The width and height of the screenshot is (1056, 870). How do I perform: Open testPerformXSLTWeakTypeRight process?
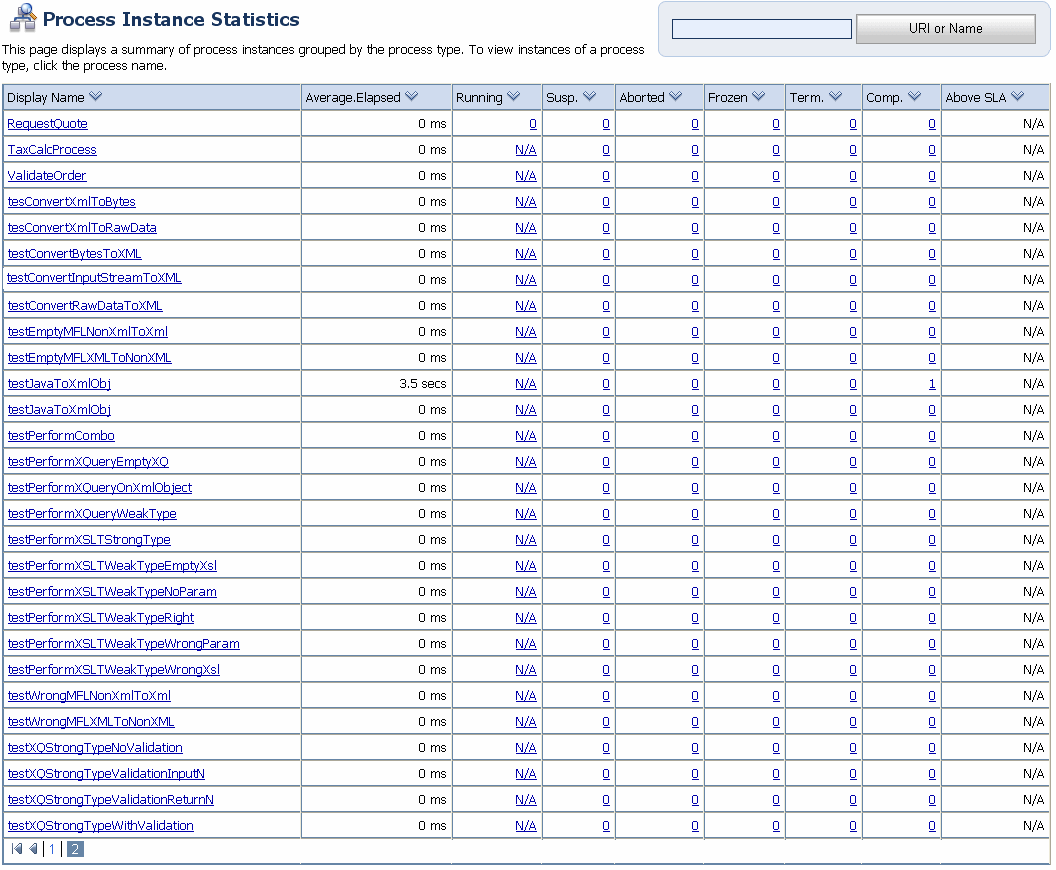[x=100, y=618]
